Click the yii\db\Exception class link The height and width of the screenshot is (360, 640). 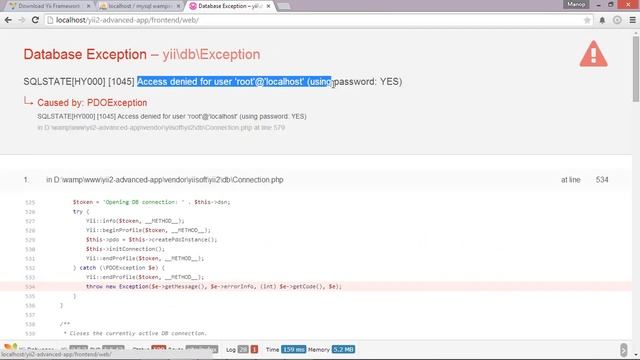tap(211, 54)
